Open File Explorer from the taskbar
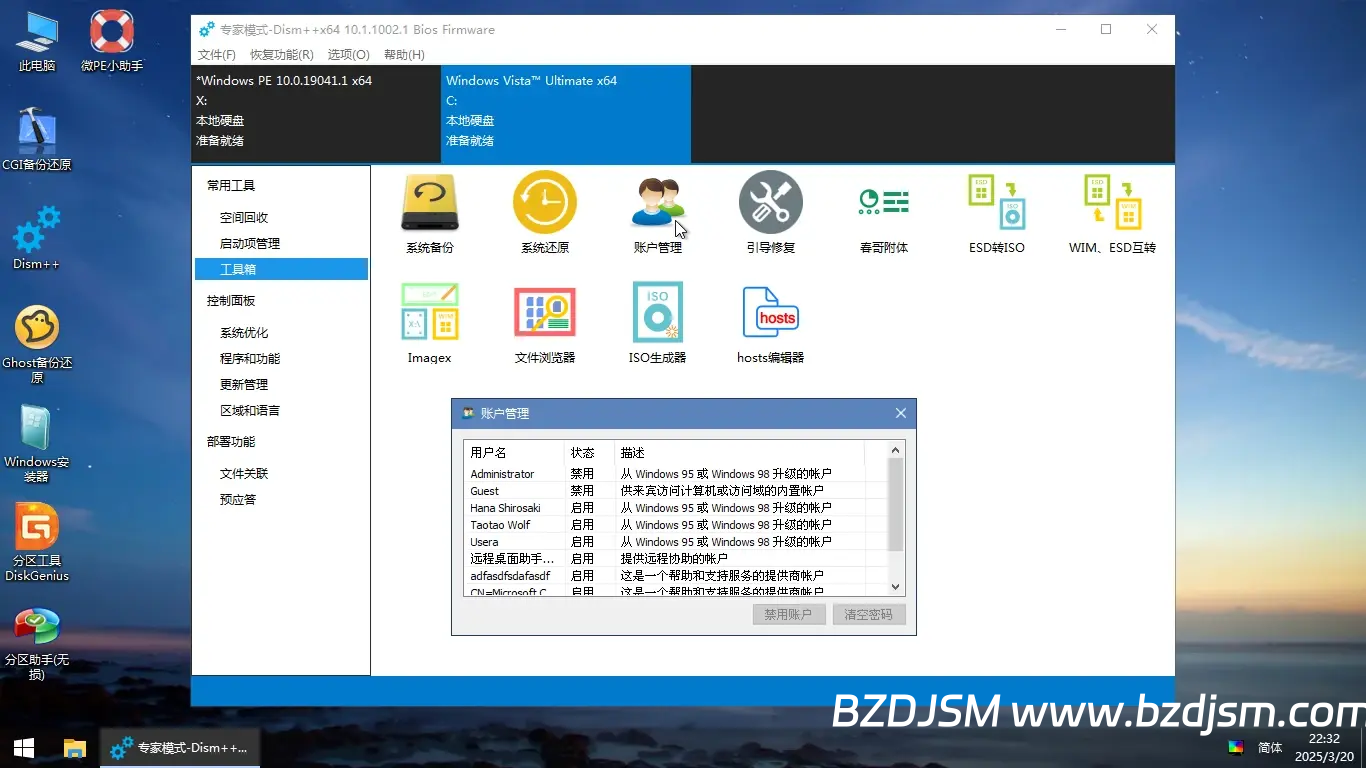 (75, 747)
